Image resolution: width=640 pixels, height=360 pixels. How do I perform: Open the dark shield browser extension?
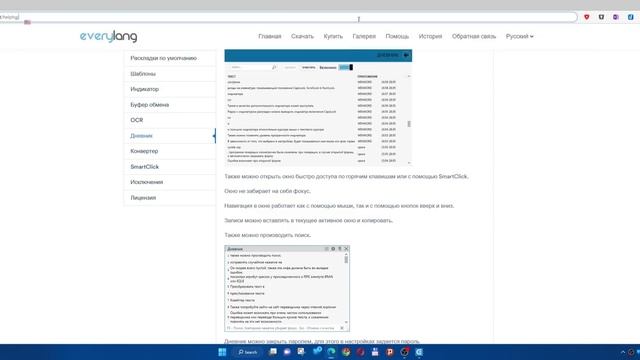point(601,17)
